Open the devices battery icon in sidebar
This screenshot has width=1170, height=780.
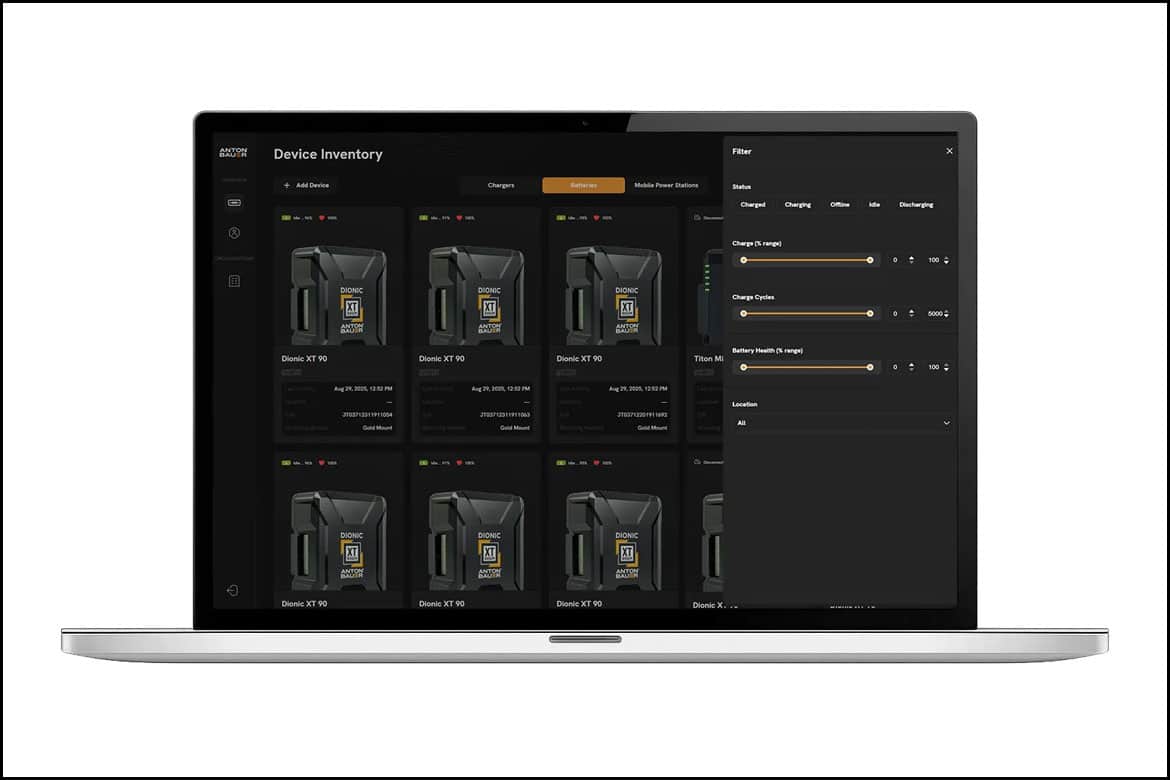[234, 202]
